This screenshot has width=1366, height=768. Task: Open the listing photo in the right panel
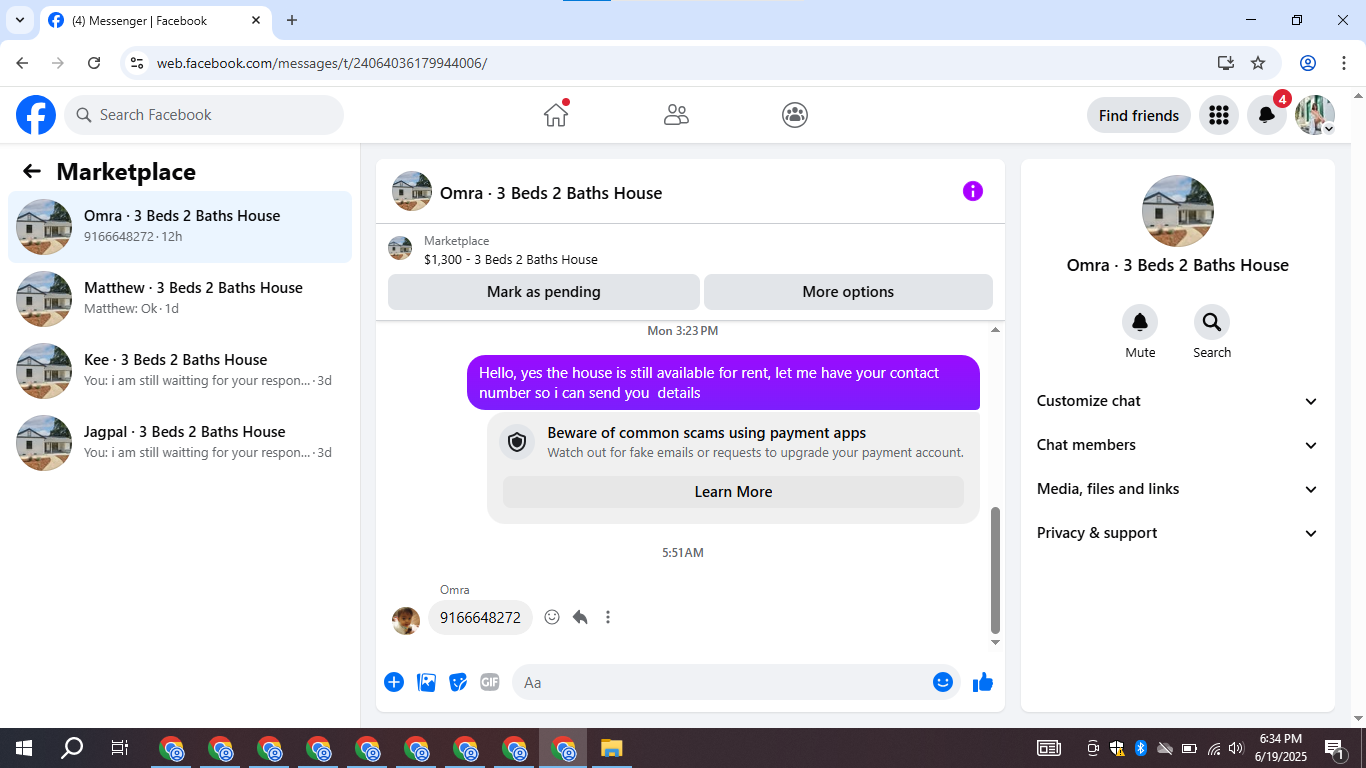tap(1178, 211)
